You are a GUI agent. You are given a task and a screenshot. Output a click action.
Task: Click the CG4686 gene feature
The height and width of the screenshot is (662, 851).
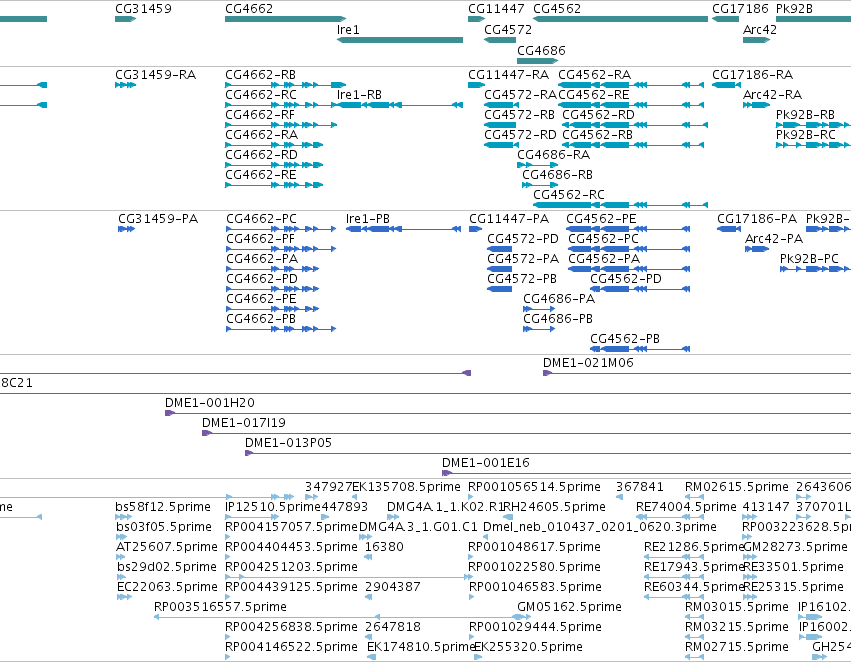(537, 60)
